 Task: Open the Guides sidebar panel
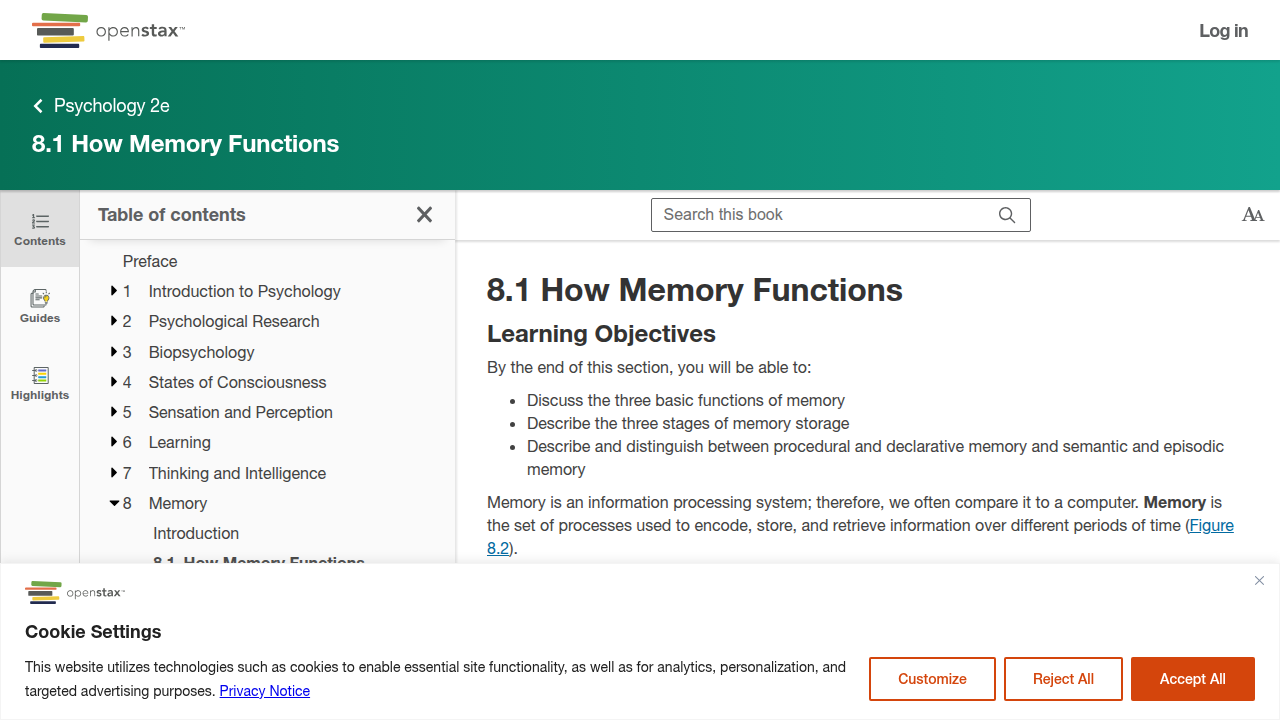pos(40,306)
